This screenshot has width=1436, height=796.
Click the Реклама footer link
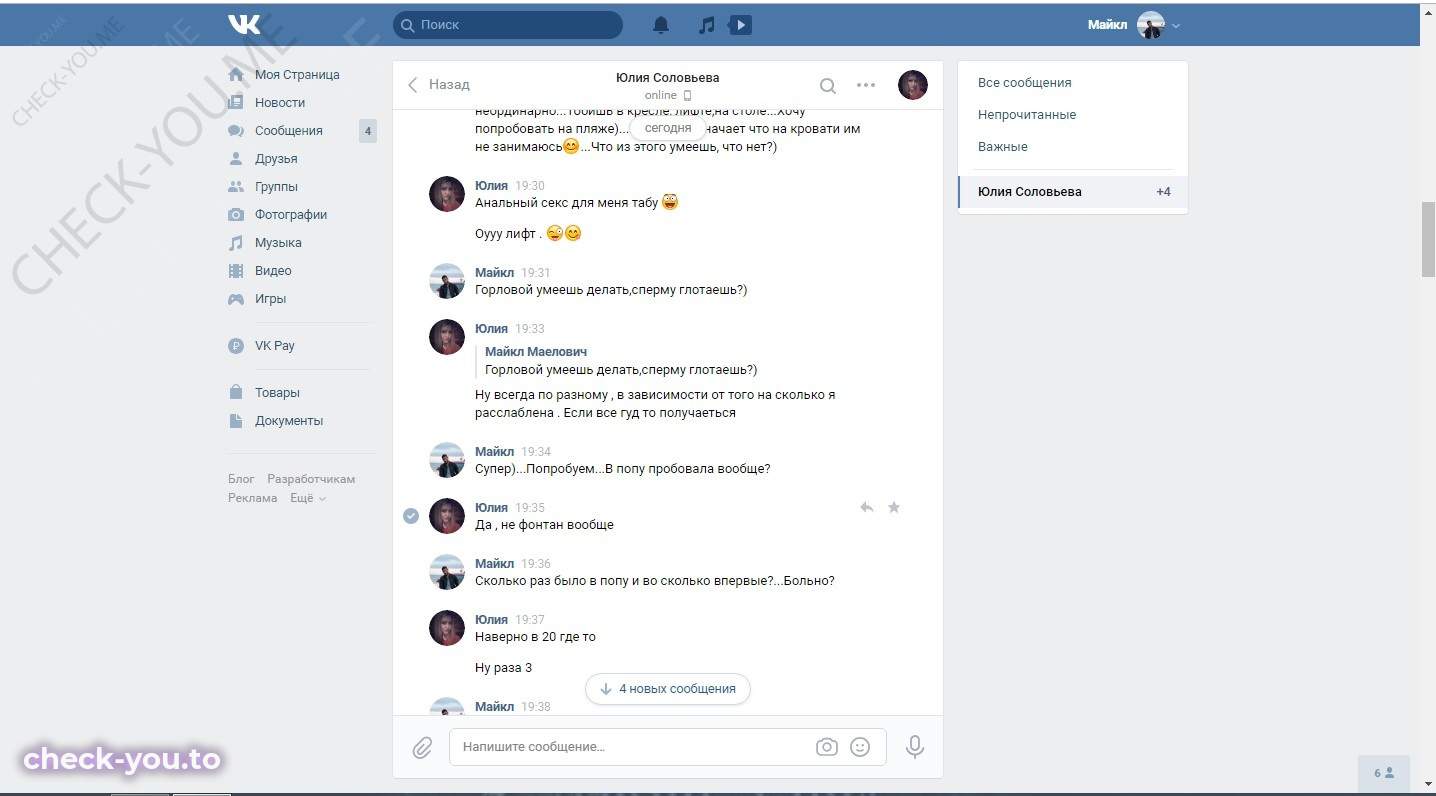[252, 498]
